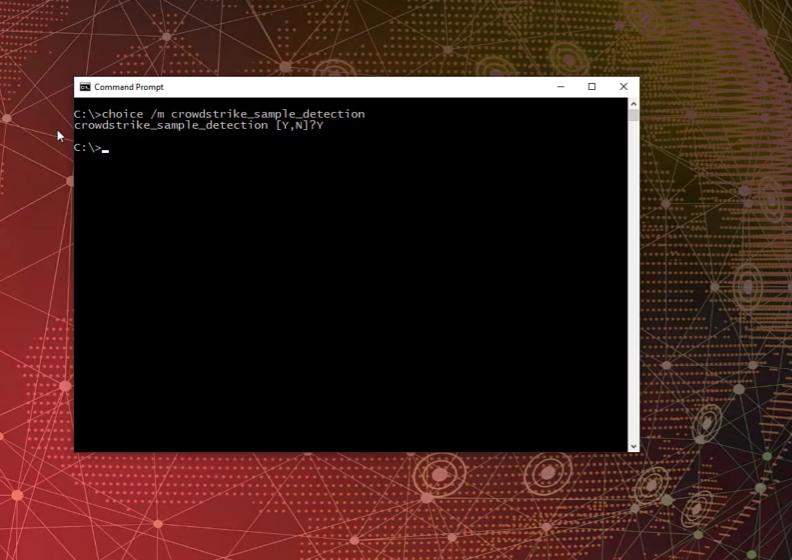Viewport: 792px width, 560px height.
Task: Minimize the Command Prompt window
Action: (560, 86)
